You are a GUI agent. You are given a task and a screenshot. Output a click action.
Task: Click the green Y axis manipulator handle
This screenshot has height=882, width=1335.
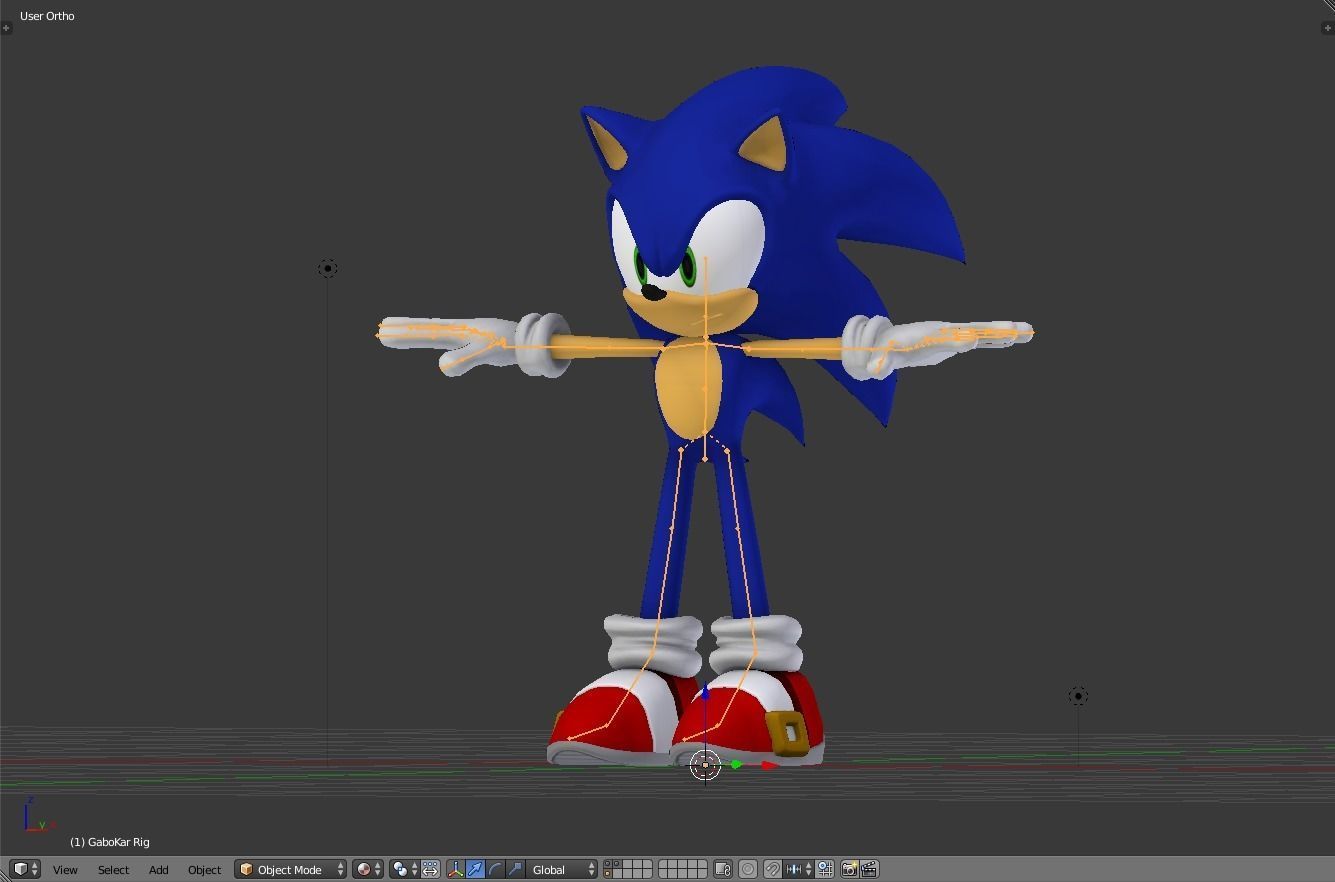pos(736,765)
